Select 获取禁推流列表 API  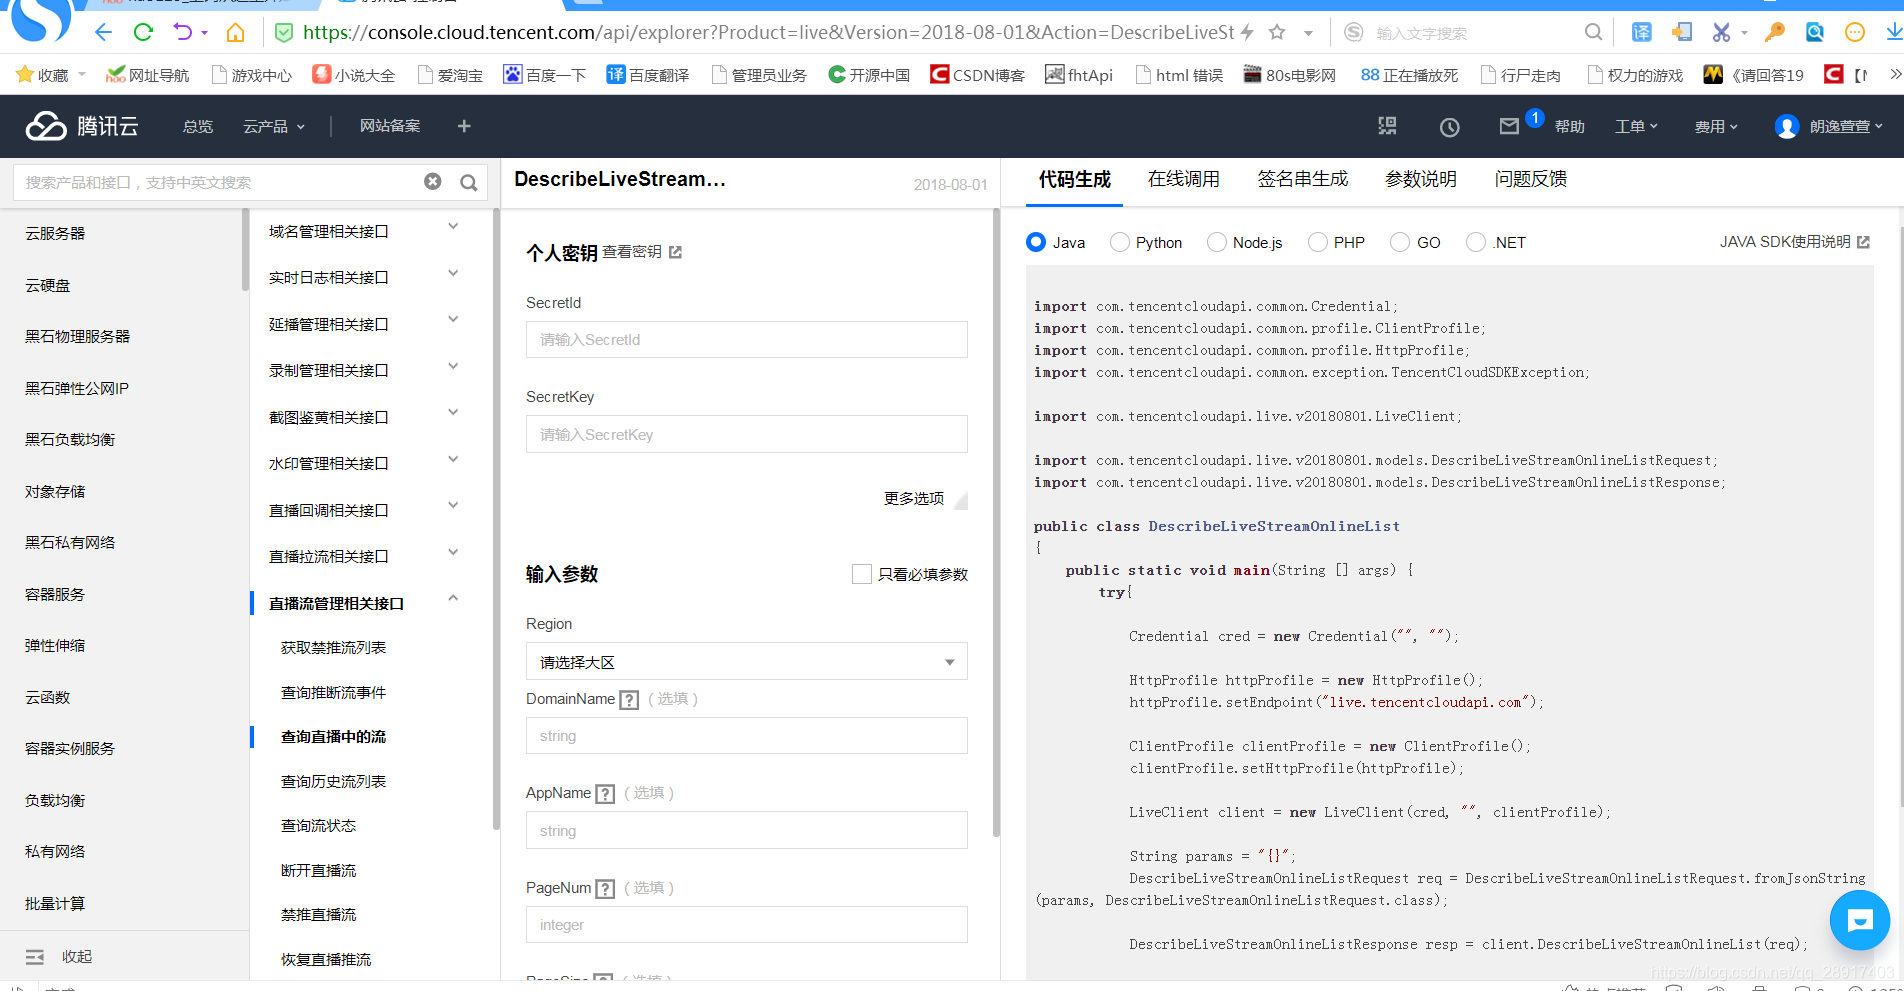333,647
